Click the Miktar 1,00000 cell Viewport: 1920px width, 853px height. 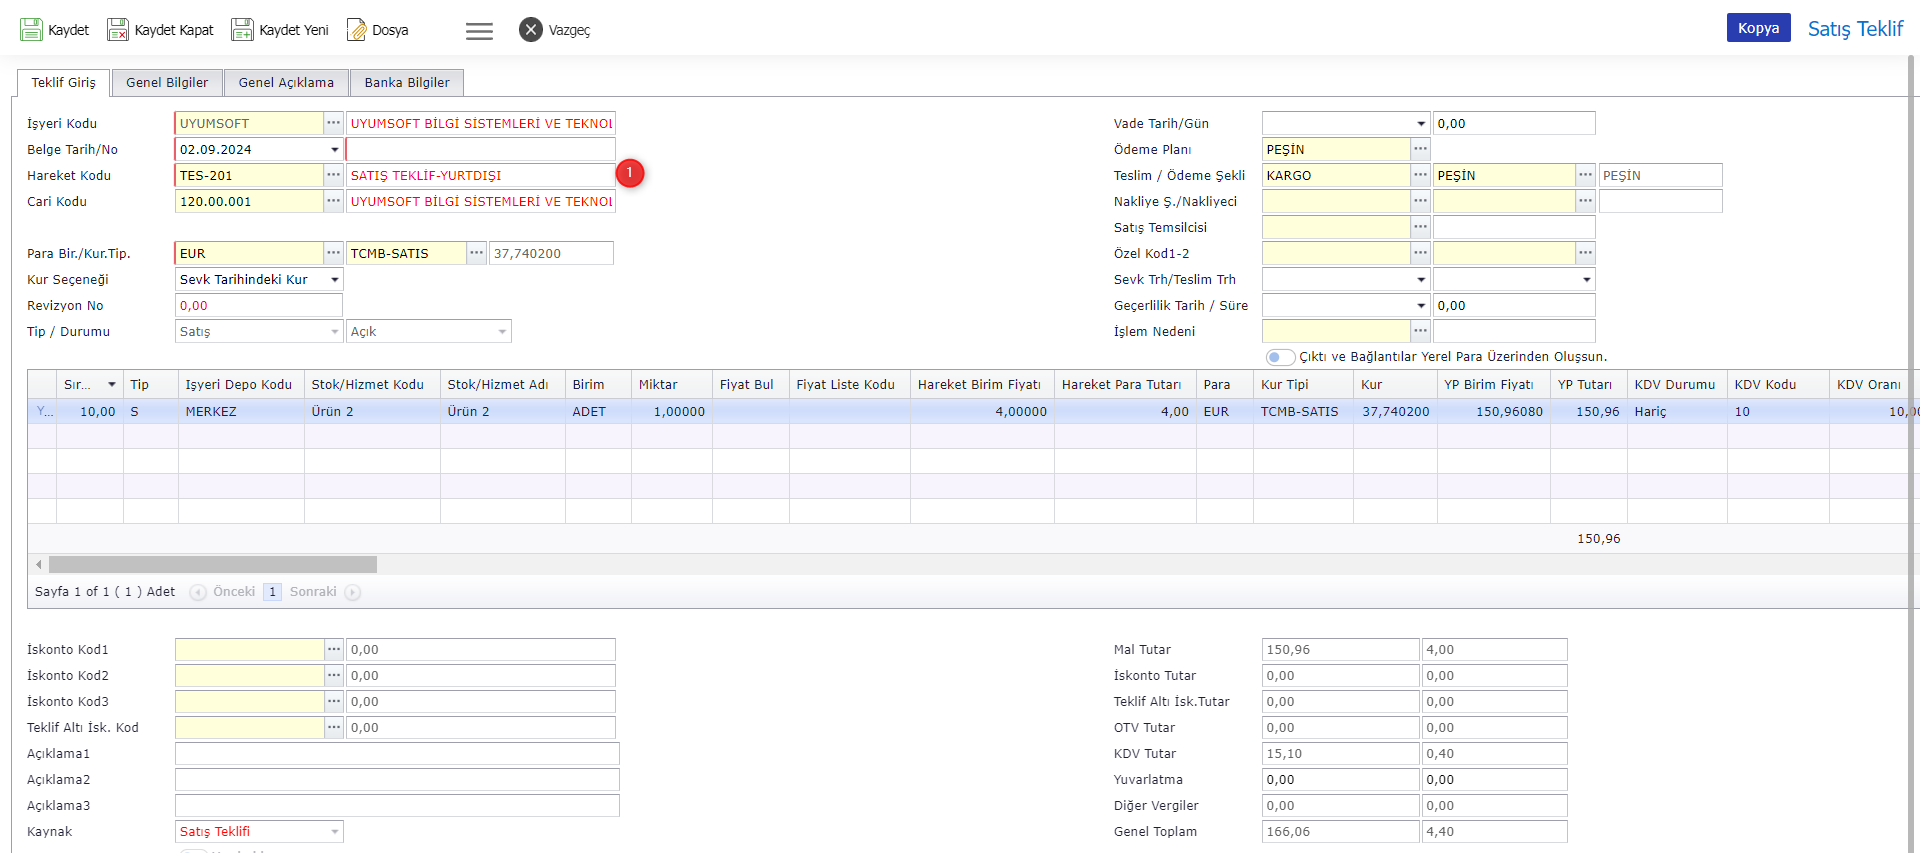pyautogui.click(x=671, y=411)
